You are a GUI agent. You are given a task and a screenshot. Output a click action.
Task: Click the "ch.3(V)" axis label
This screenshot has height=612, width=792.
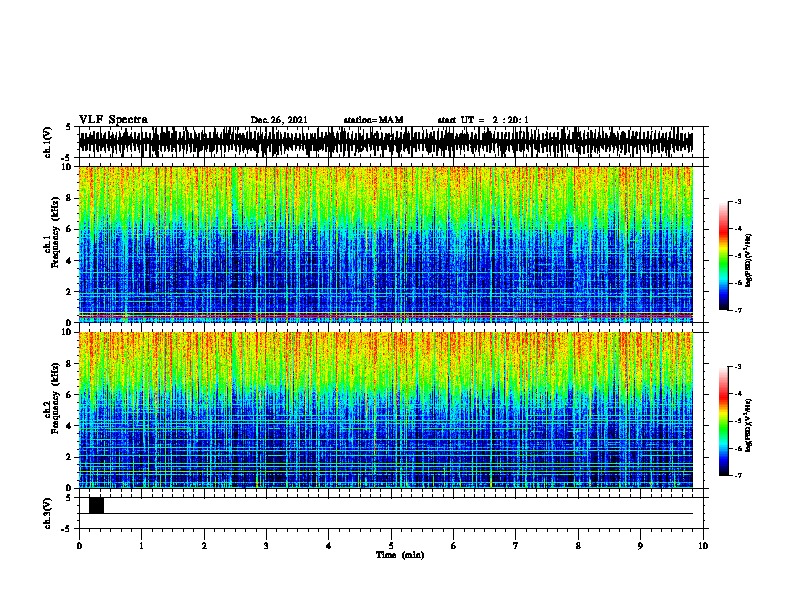pos(48,513)
